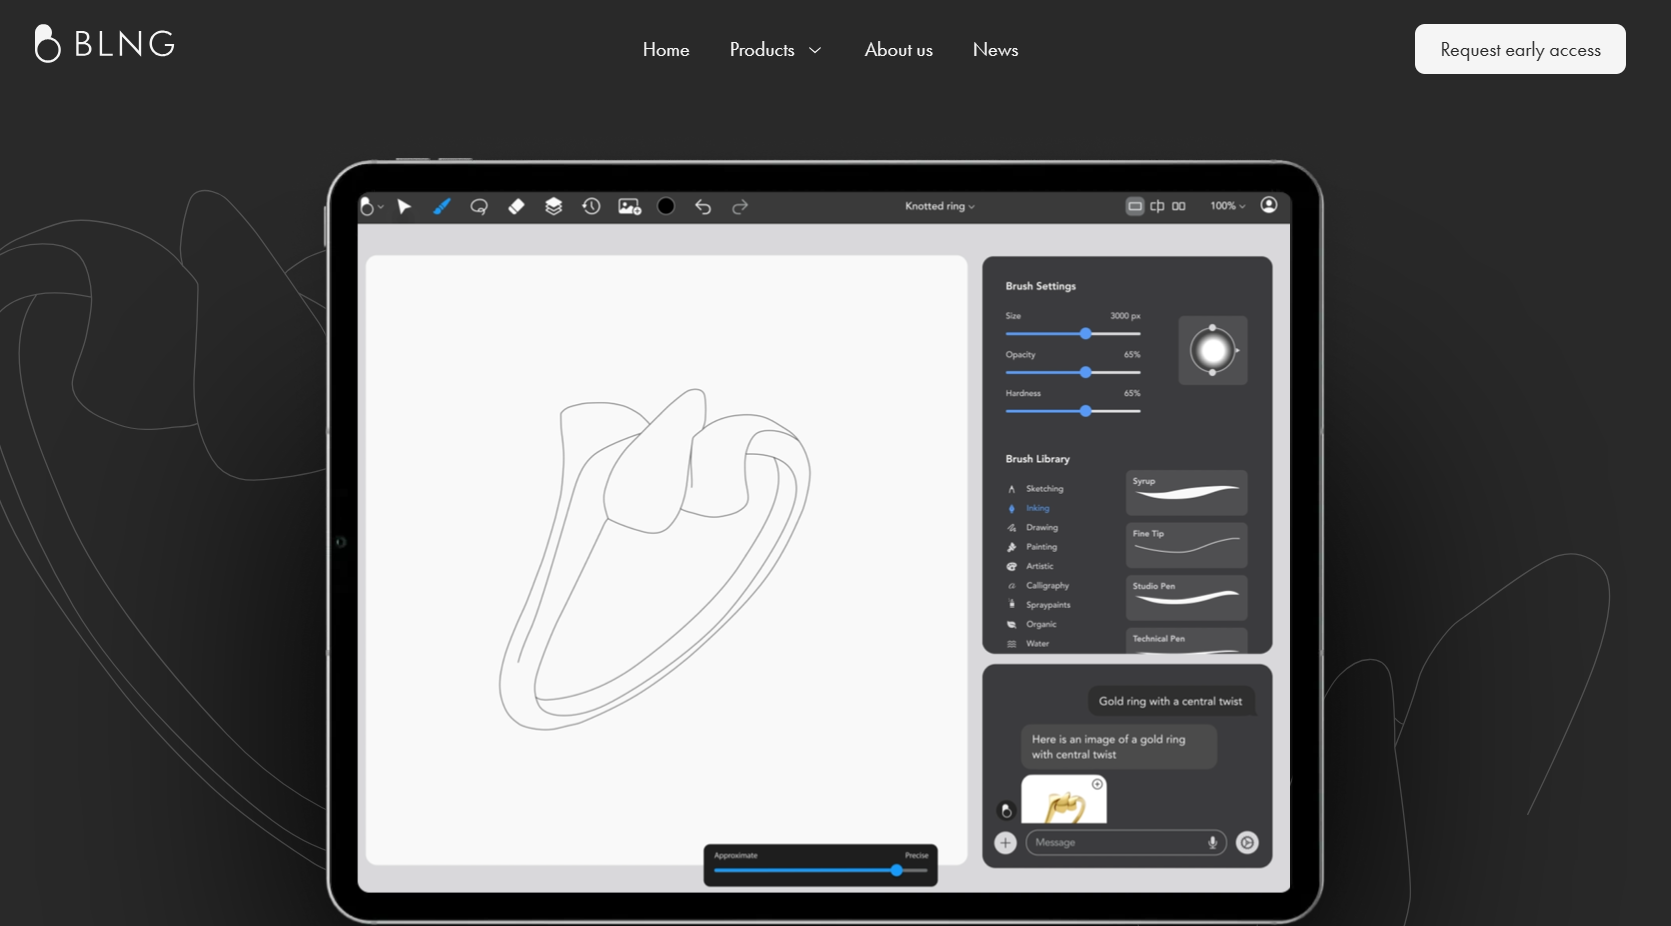Adjust the Opacity slider

tap(1085, 372)
